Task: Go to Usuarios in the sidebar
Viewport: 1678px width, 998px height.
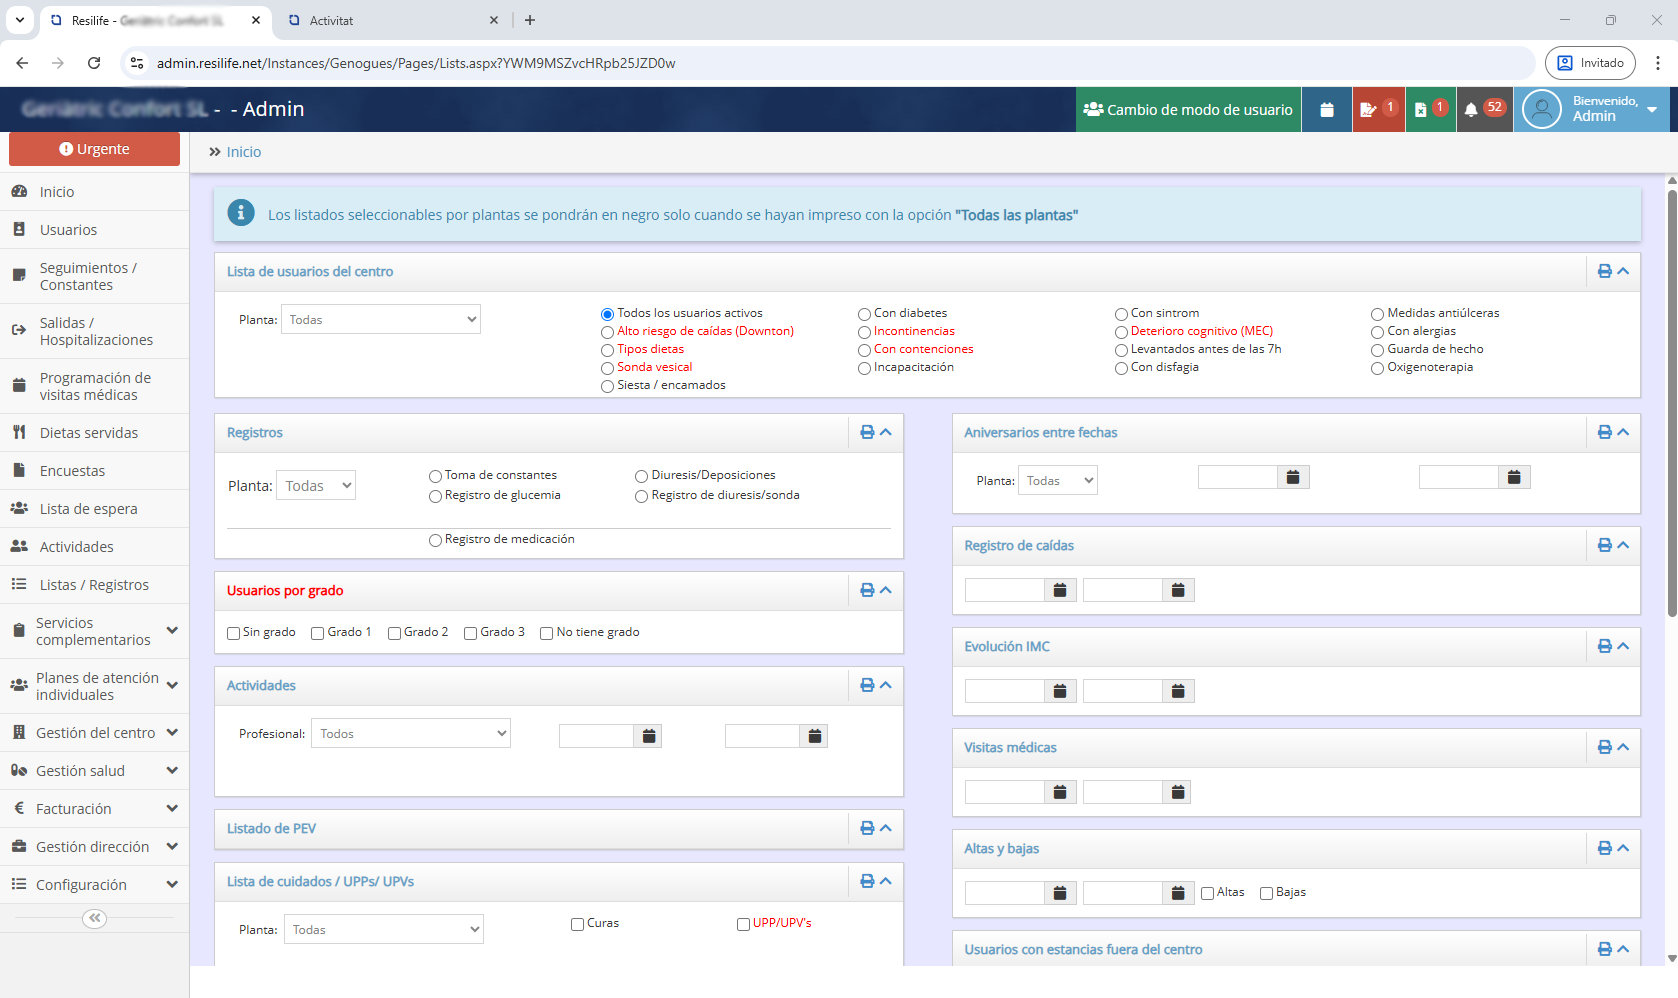Action: [x=94, y=230]
